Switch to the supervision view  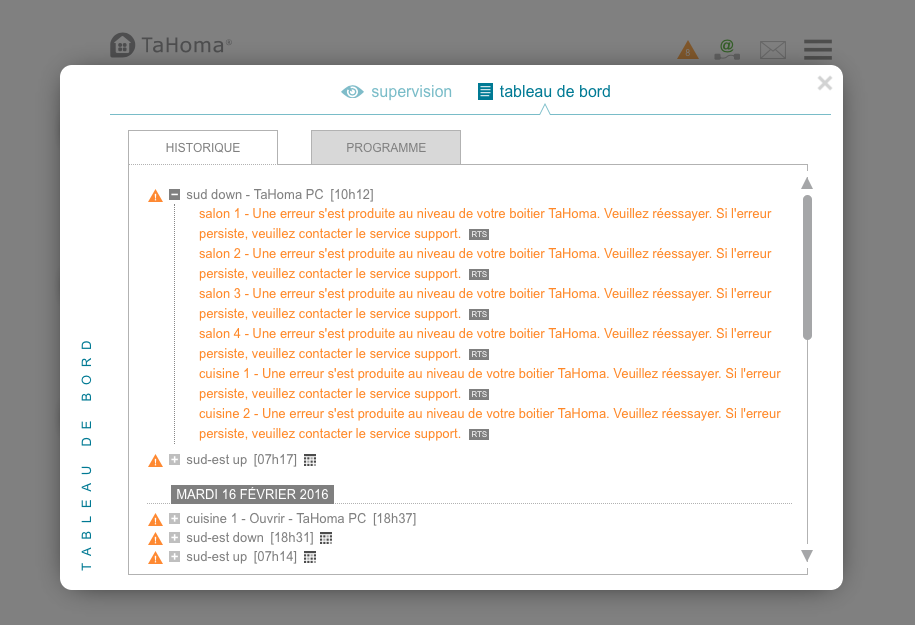click(396, 92)
